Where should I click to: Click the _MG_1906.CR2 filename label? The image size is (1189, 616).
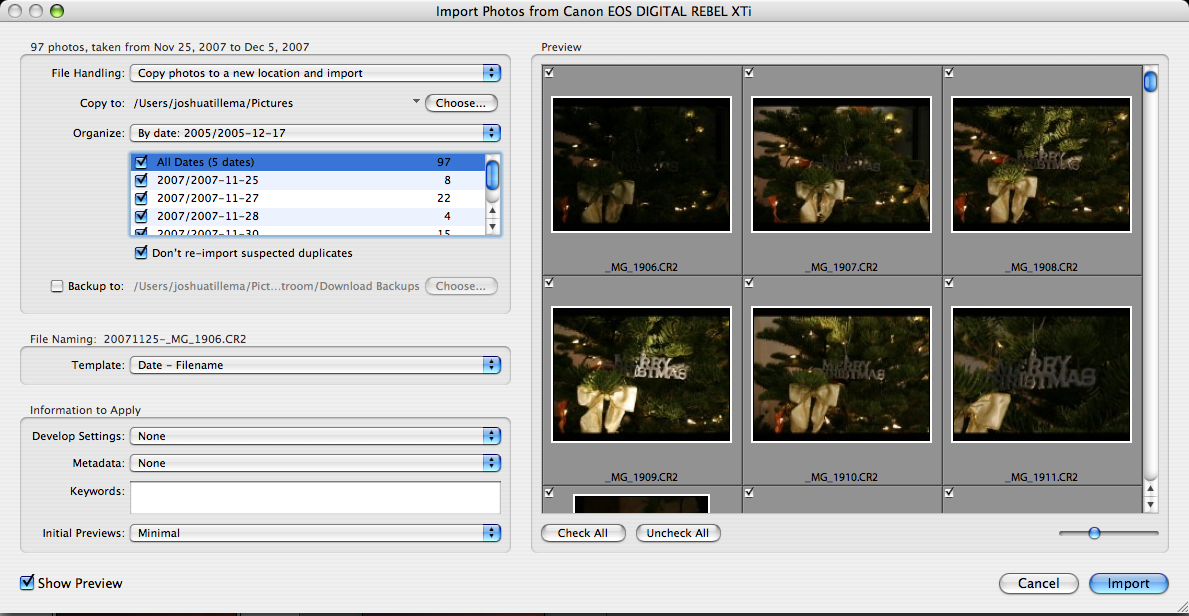pos(642,267)
